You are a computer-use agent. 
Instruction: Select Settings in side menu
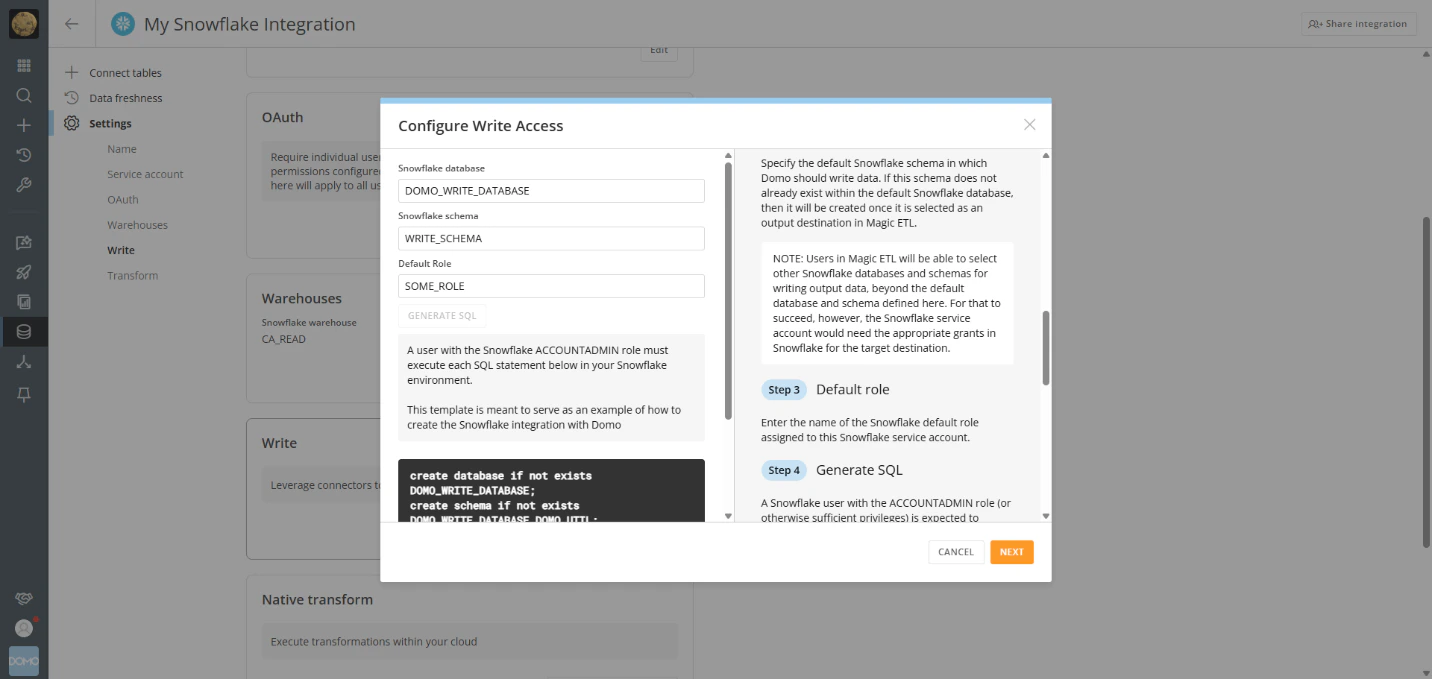coord(110,124)
